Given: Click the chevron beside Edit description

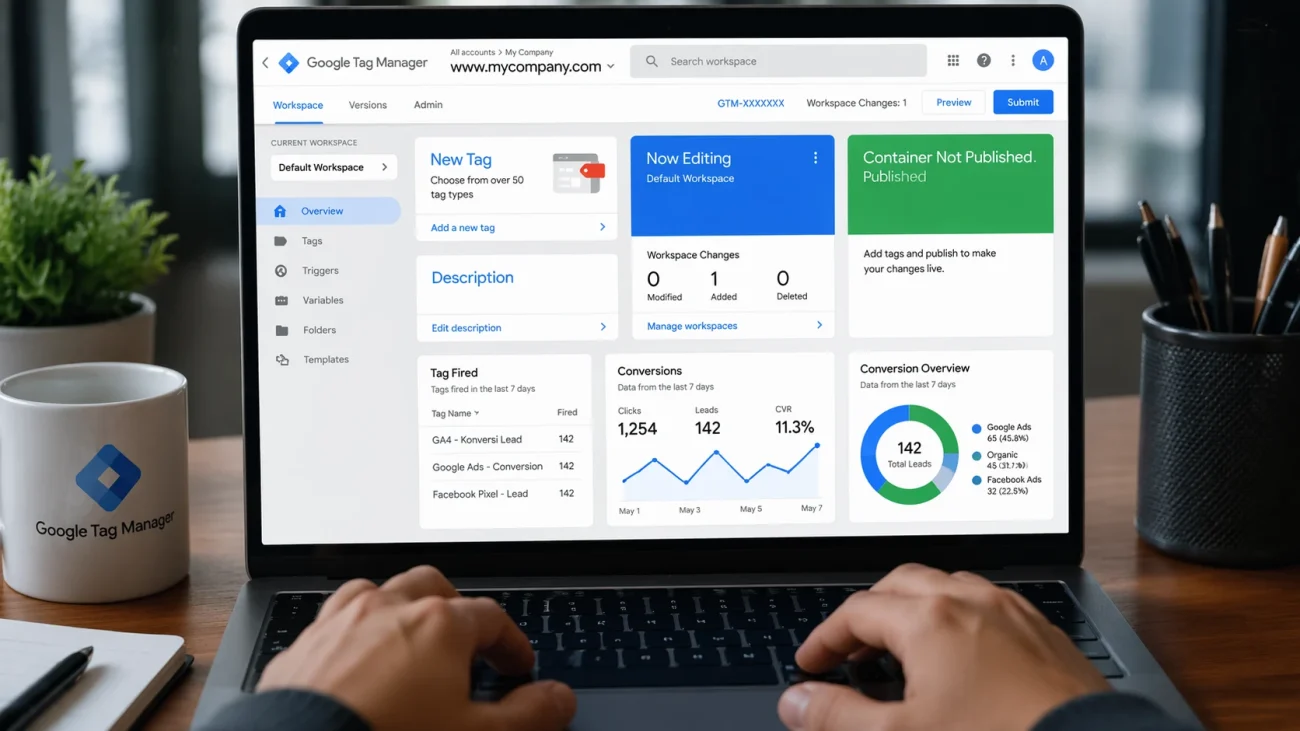Looking at the screenshot, I should point(603,327).
